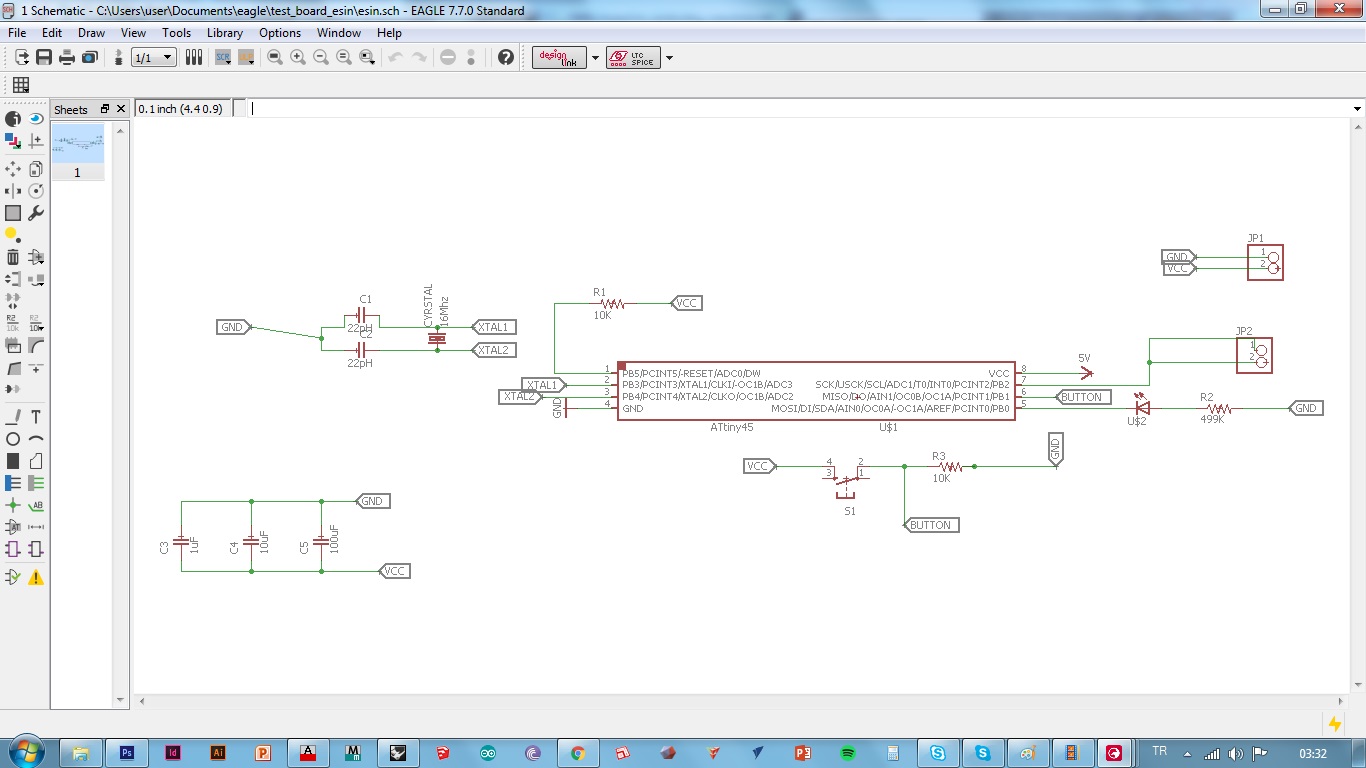Click the Redraw icon
This screenshot has height=768, width=1366.
pyautogui.click(x=344, y=57)
